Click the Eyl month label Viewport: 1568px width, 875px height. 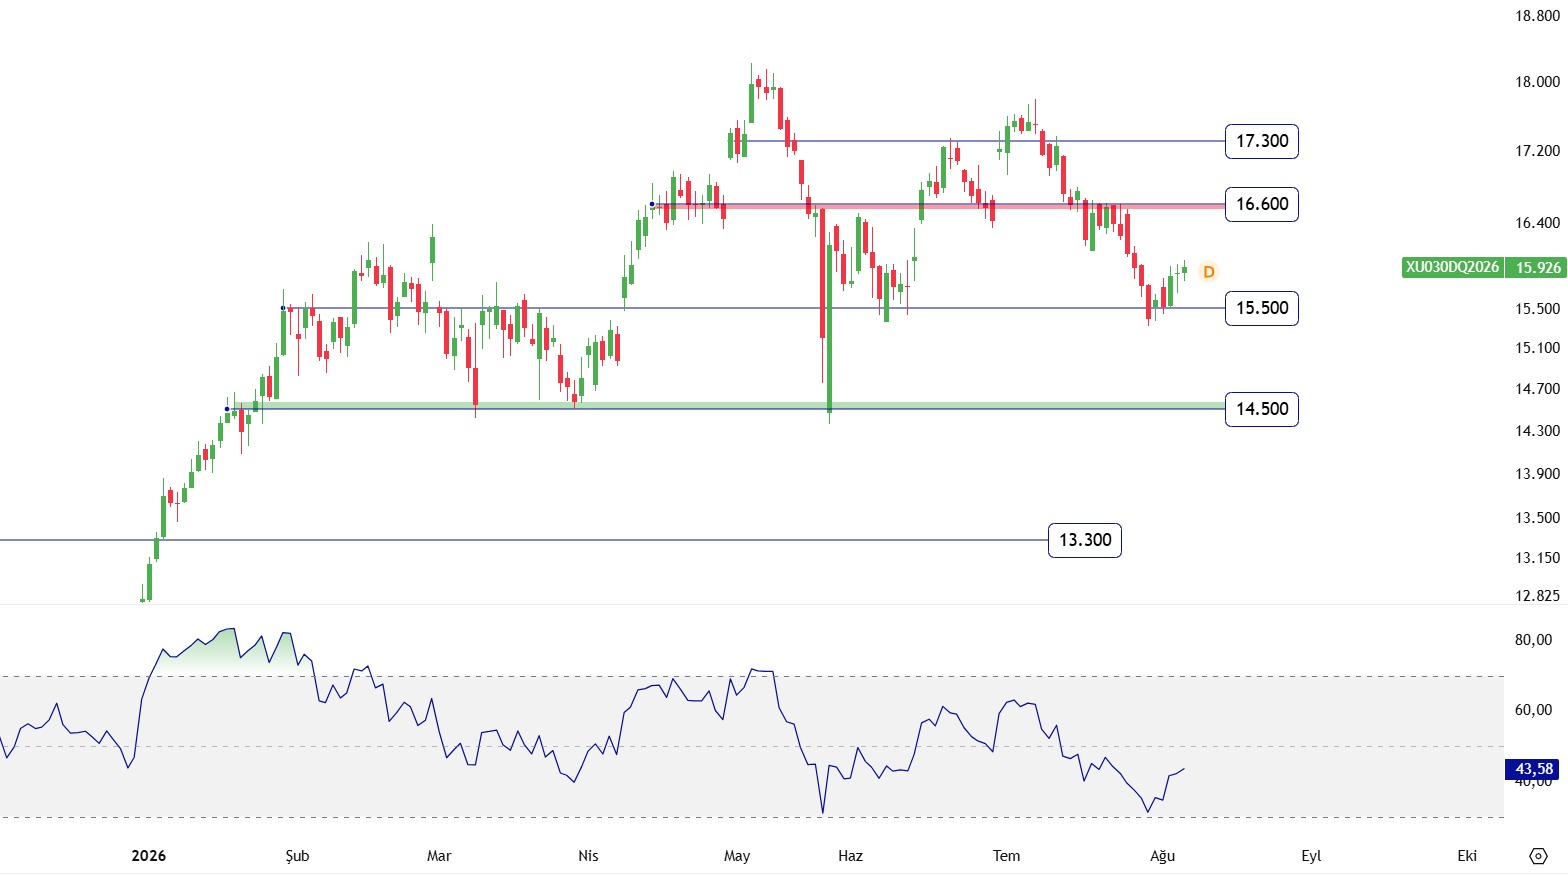(x=1311, y=856)
